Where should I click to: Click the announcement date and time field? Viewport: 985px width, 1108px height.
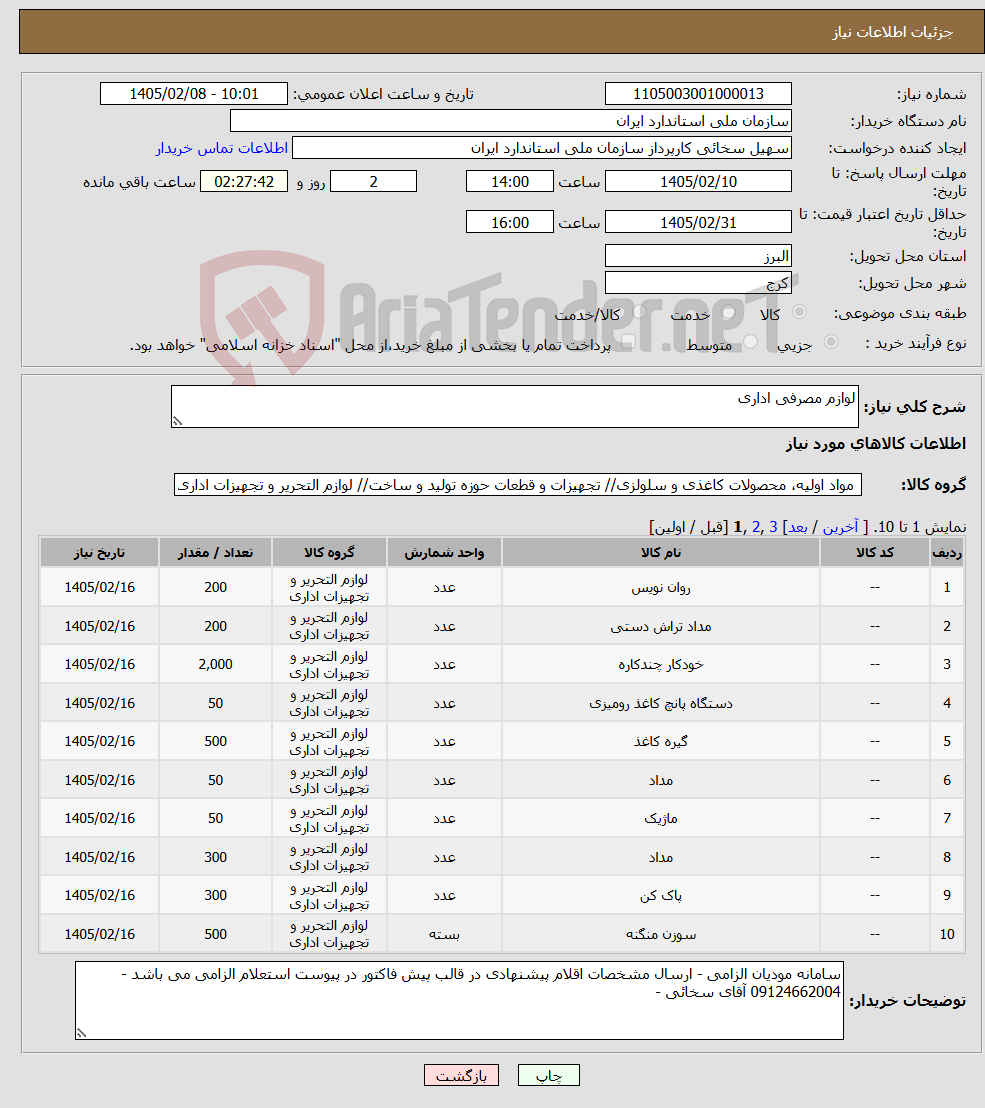pos(194,94)
